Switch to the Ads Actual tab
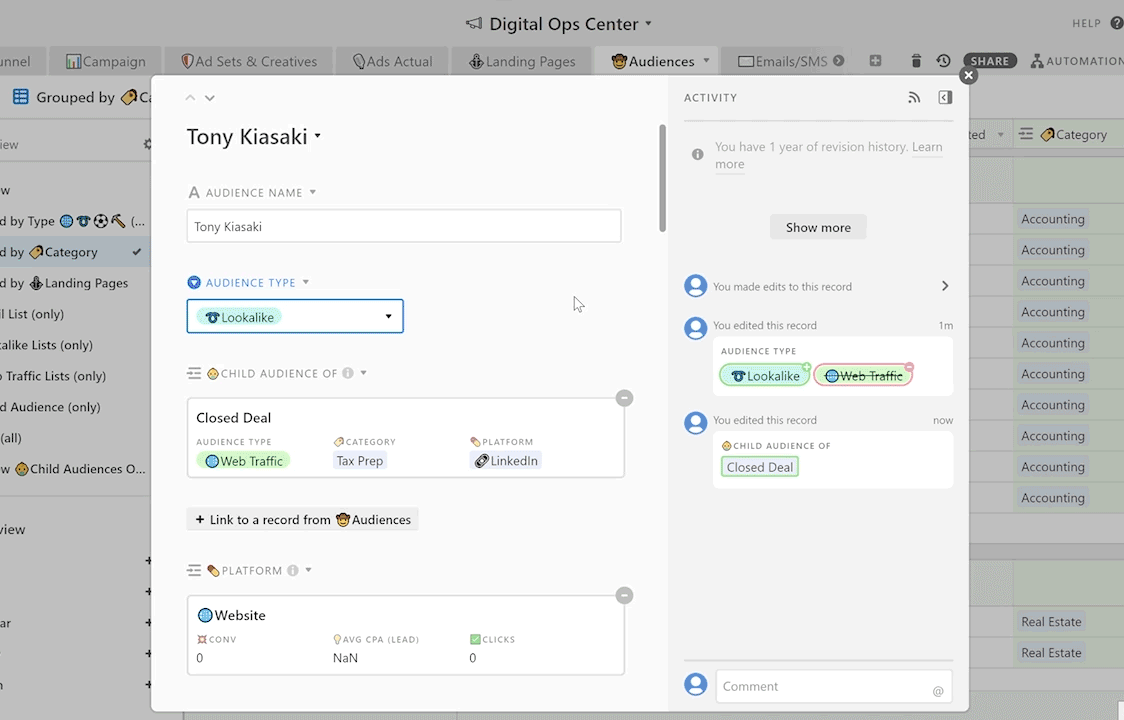 pos(392,61)
